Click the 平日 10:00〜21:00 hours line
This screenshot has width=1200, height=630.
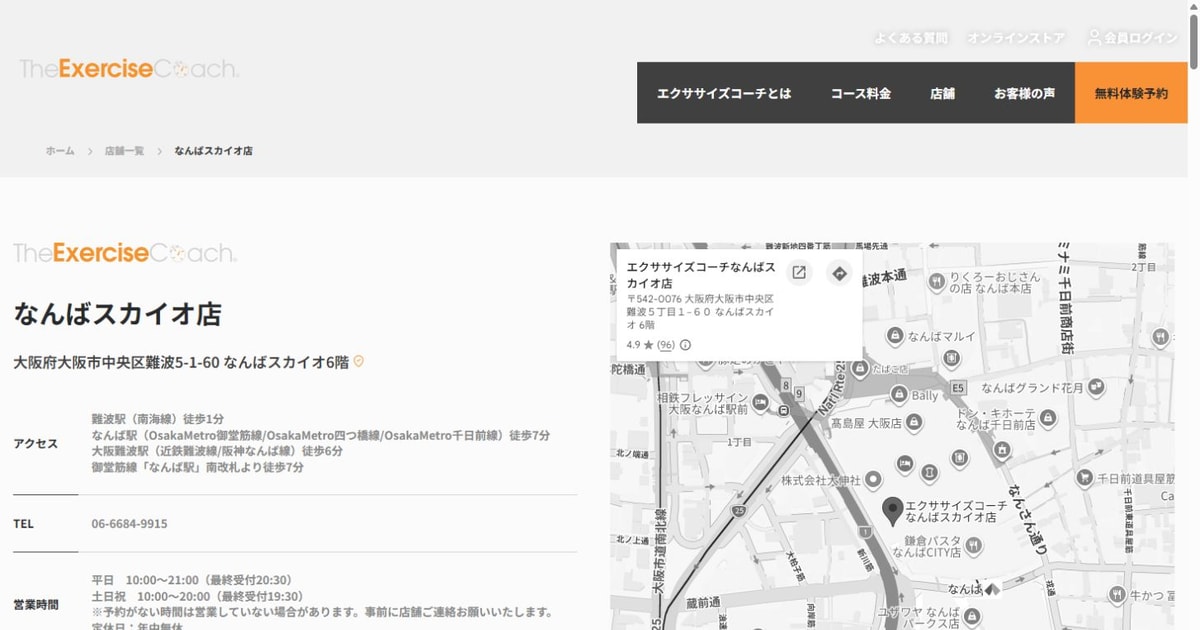point(191,580)
